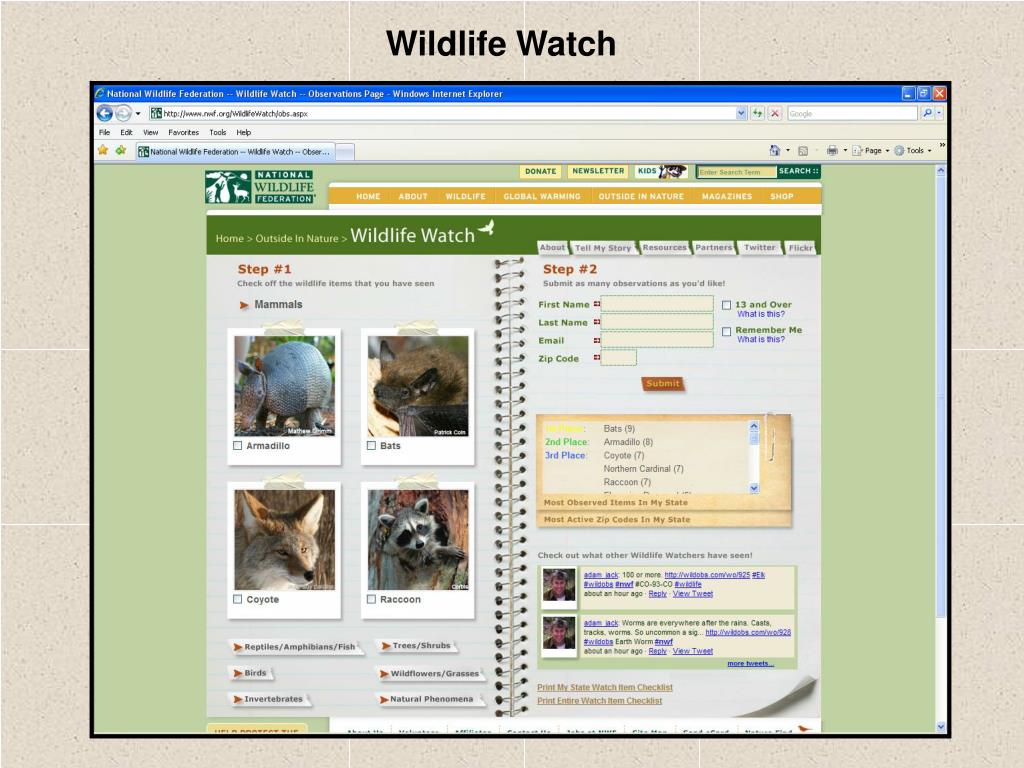Check the Coyote checkbox

pyautogui.click(x=238, y=599)
